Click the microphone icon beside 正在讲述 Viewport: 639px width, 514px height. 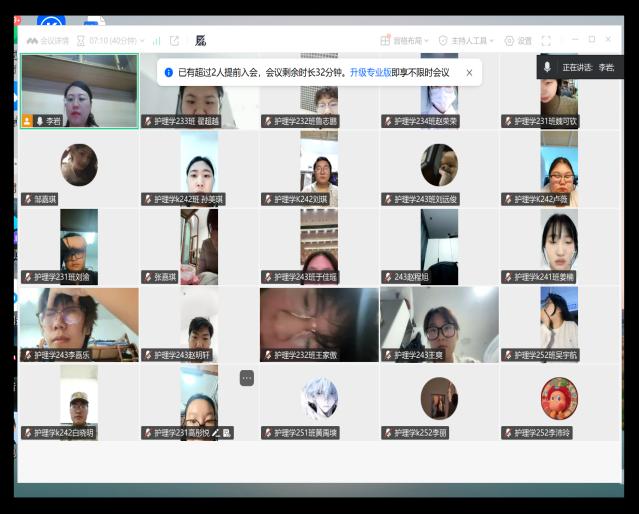pos(547,67)
